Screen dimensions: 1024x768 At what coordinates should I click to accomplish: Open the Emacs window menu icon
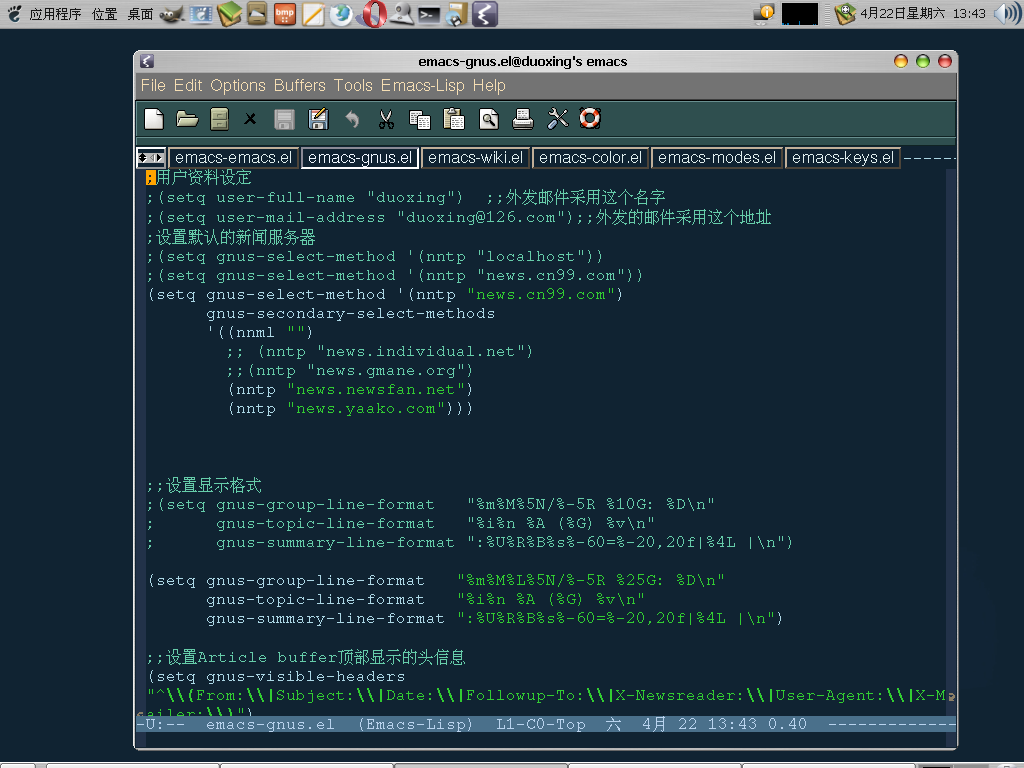point(147,61)
